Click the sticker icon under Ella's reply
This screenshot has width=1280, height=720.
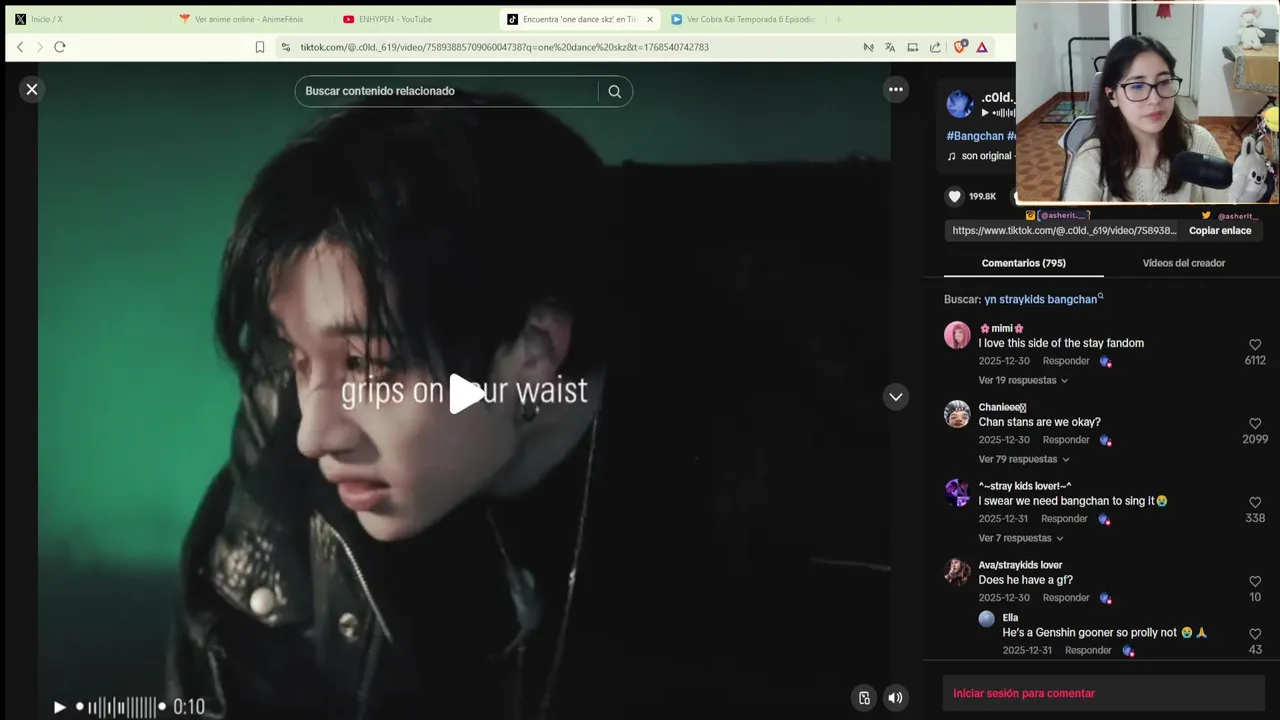(1128, 650)
